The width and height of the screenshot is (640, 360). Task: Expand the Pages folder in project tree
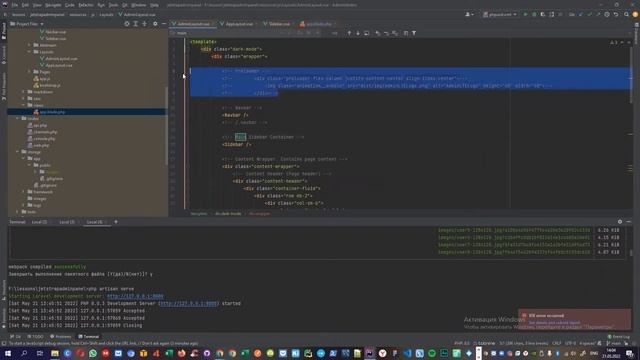click(x=30, y=72)
